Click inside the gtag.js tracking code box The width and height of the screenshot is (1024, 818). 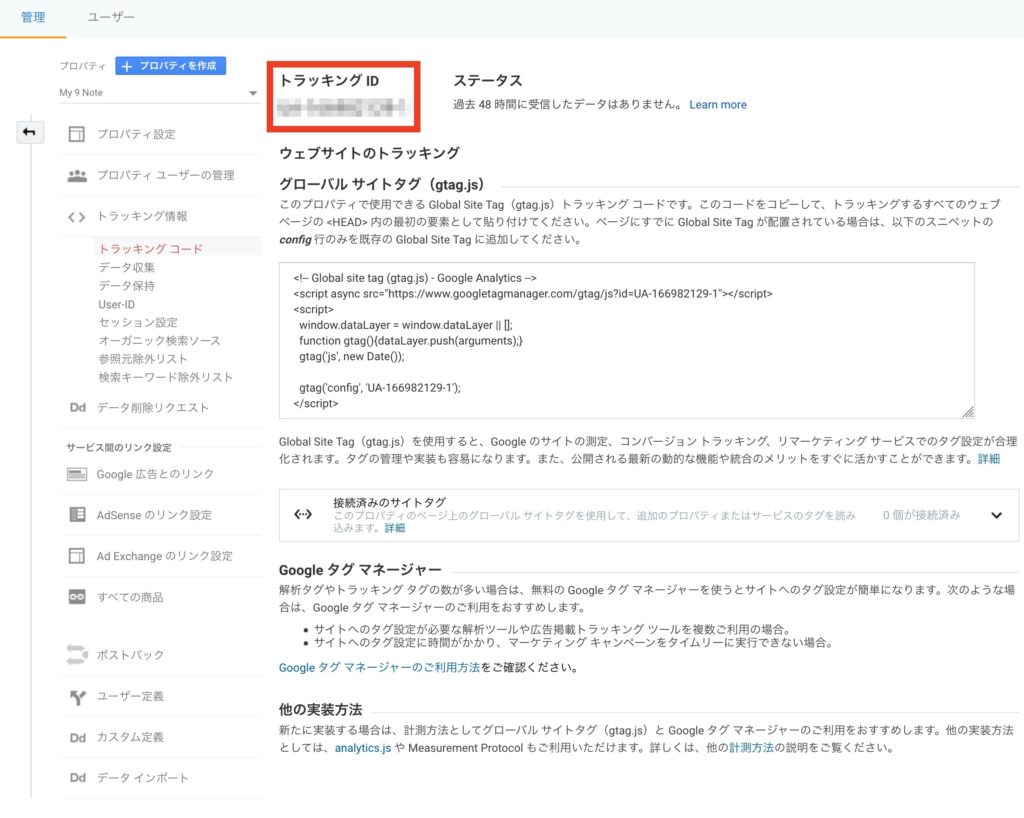tap(626, 340)
